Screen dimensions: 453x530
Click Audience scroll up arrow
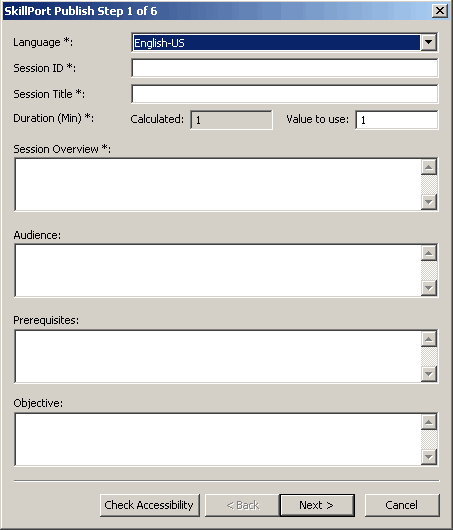point(429,253)
